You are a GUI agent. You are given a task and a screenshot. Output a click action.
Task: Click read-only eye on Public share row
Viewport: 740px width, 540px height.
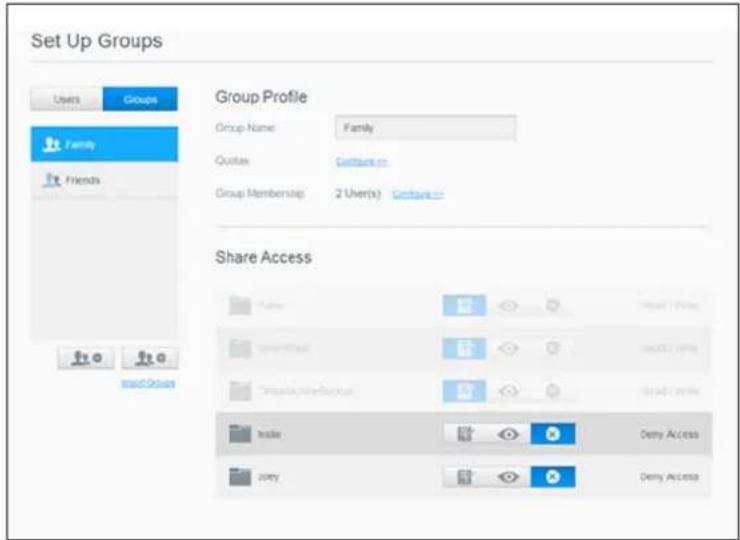click(508, 306)
